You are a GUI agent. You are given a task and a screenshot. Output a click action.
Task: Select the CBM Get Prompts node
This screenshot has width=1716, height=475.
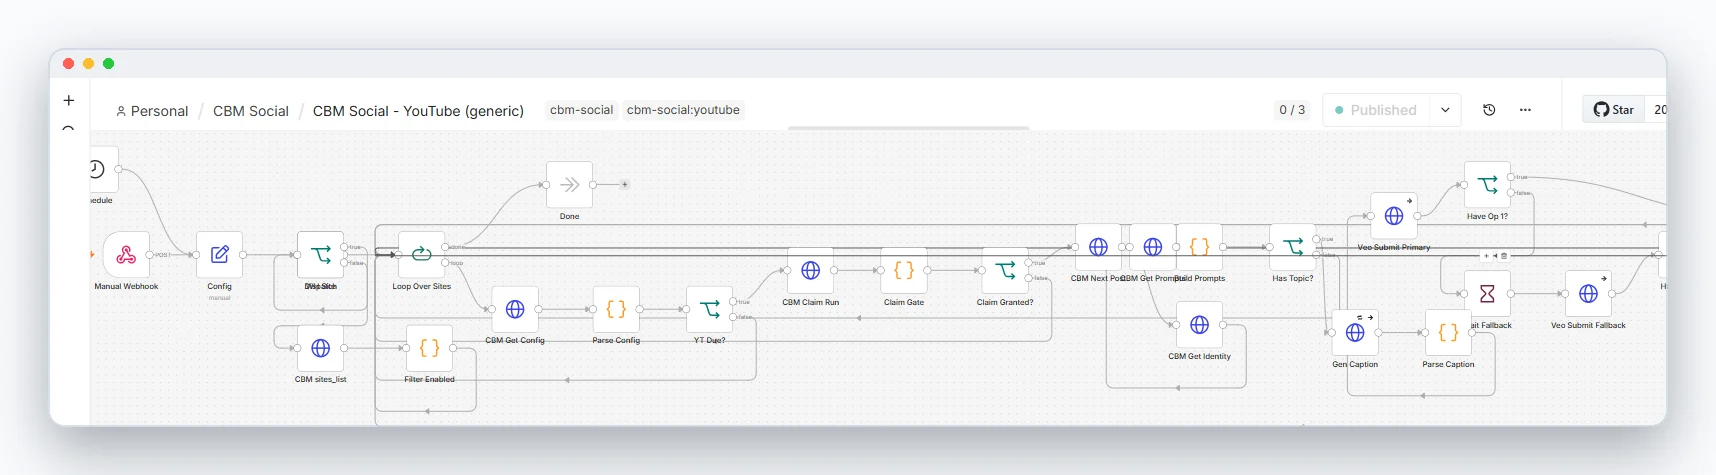[1152, 247]
